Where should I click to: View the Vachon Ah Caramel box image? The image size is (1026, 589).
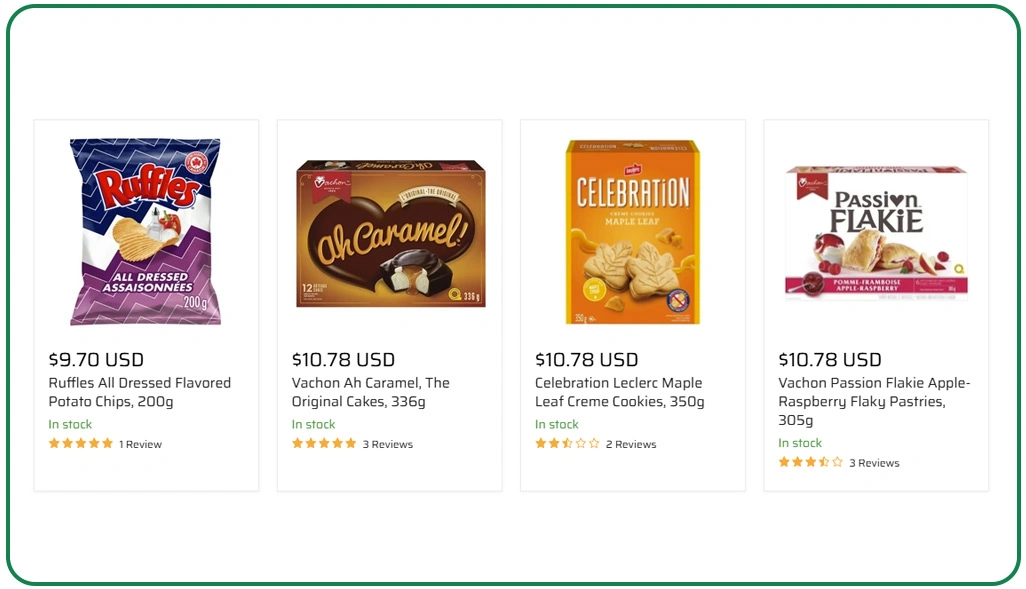click(390, 232)
